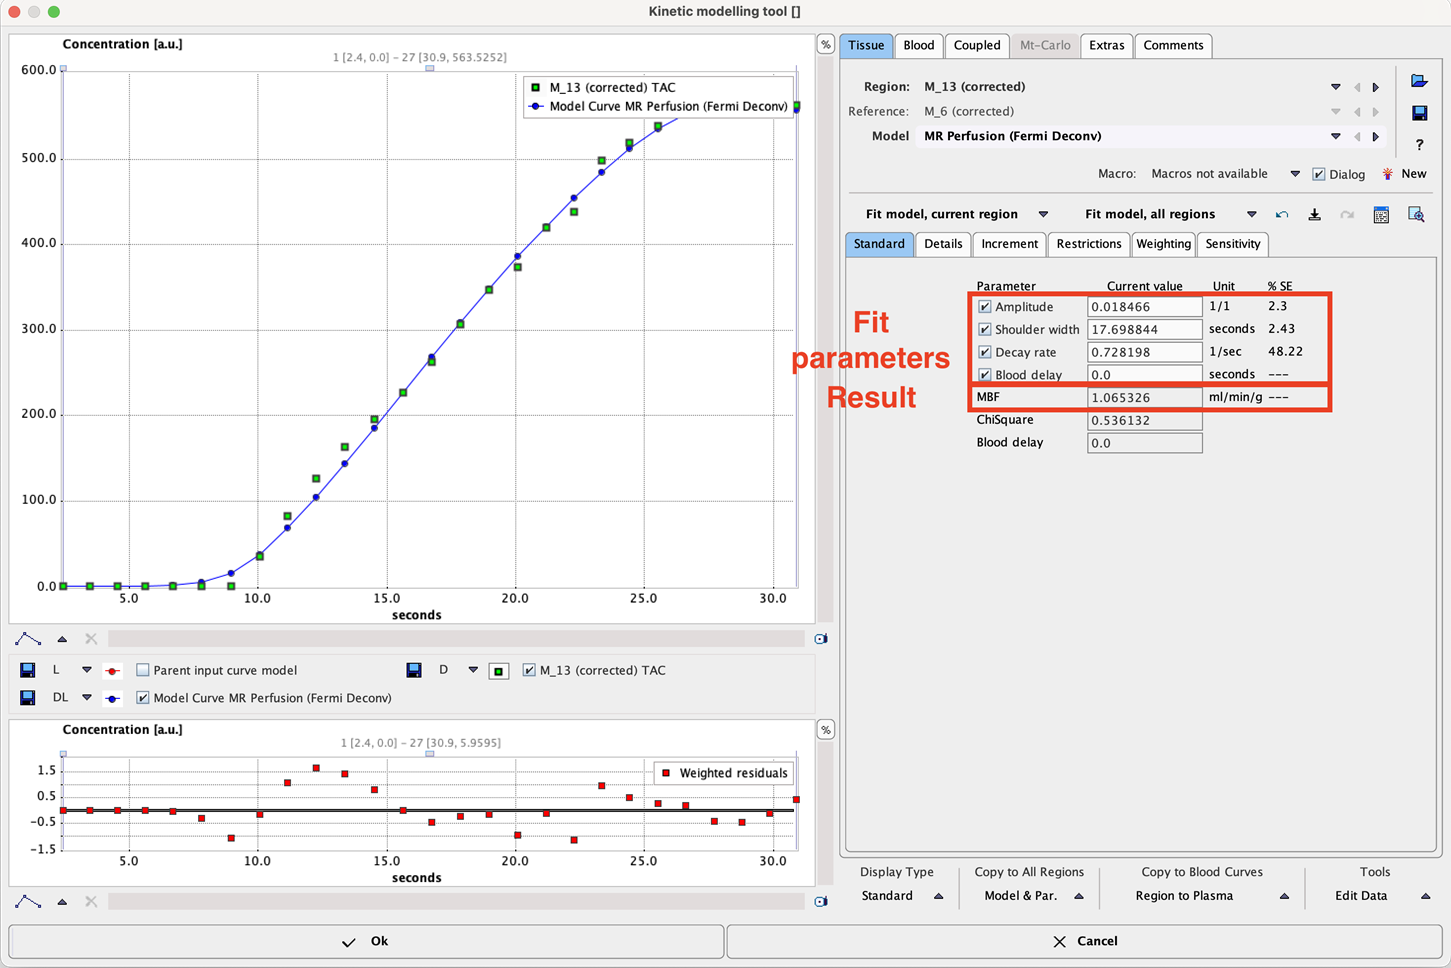Go to the next Region with the right arrow

click(1376, 87)
